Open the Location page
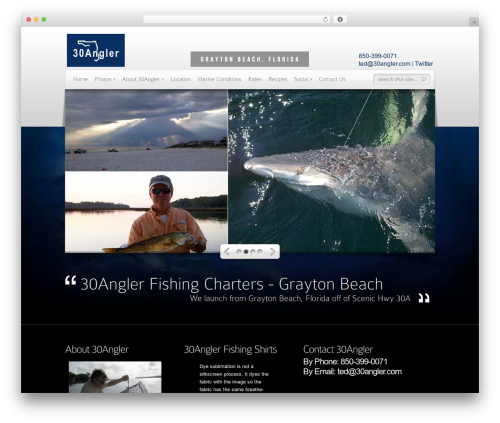Viewport: 500px width, 423px height. pyautogui.click(x=181, y=79)
